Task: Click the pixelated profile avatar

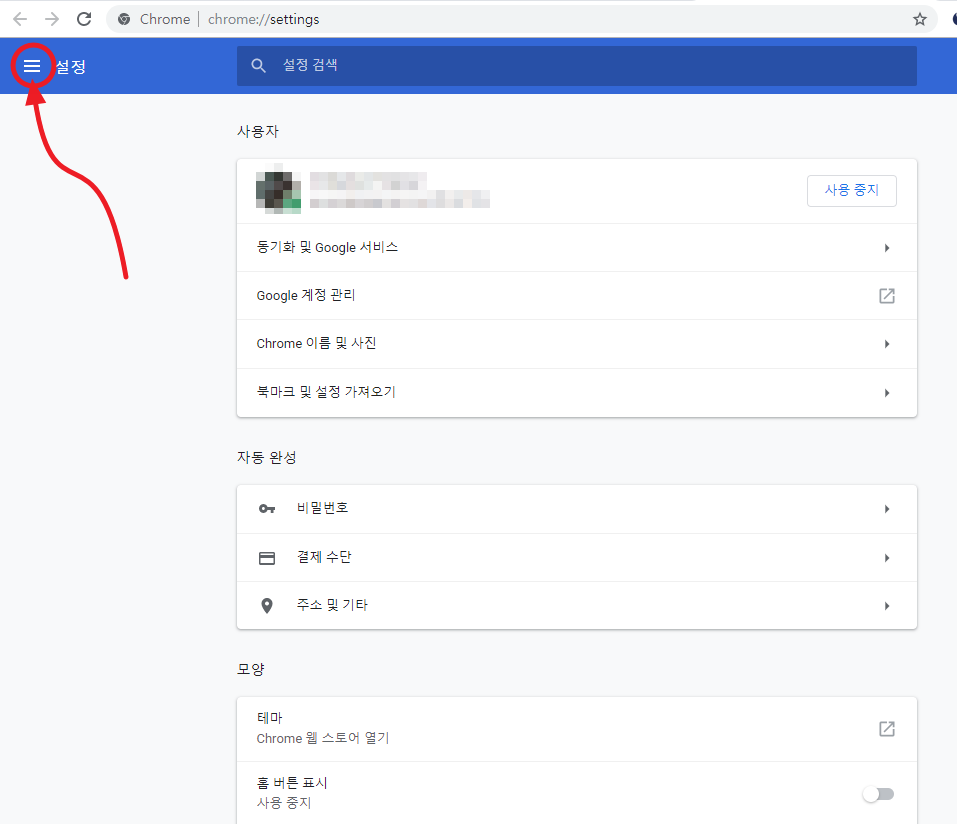Action: (278, 191)
